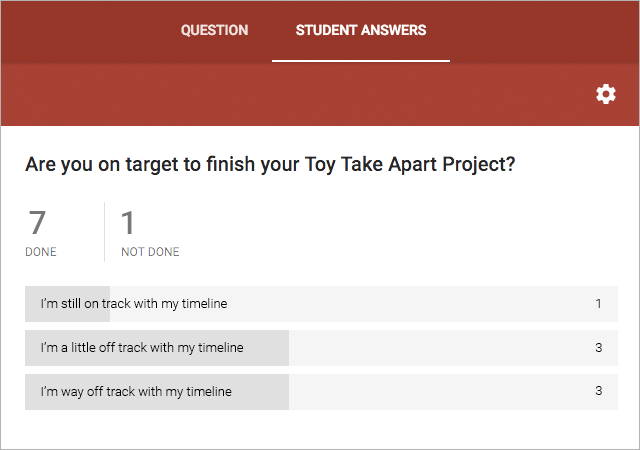Click the divider between DONE and NOT DONE
The height and width of the screenshot is (450, 640).
click(x=105, y=231)
